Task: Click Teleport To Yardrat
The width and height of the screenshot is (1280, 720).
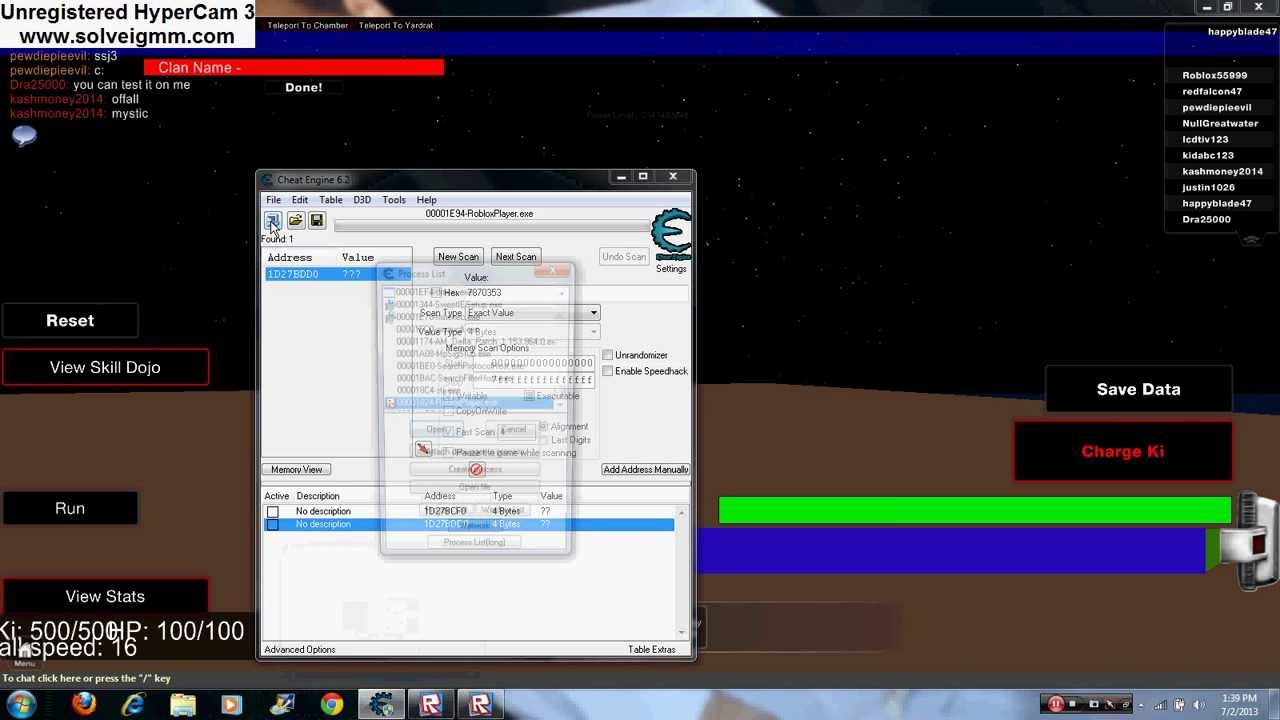Action: click(396, 25)
